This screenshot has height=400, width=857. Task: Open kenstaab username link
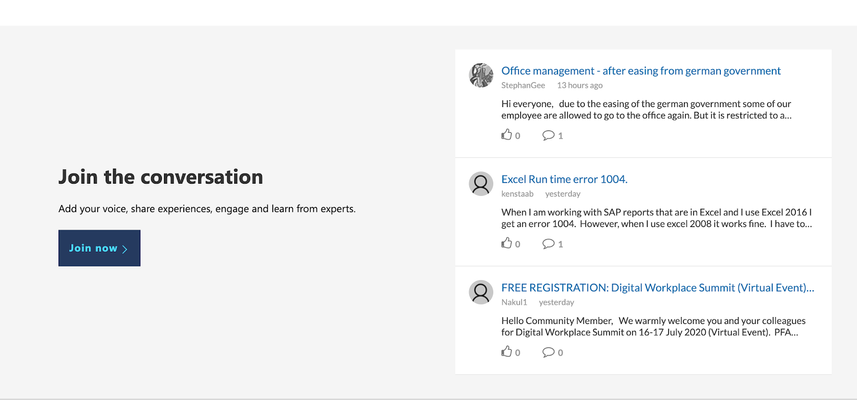point(517,194)
